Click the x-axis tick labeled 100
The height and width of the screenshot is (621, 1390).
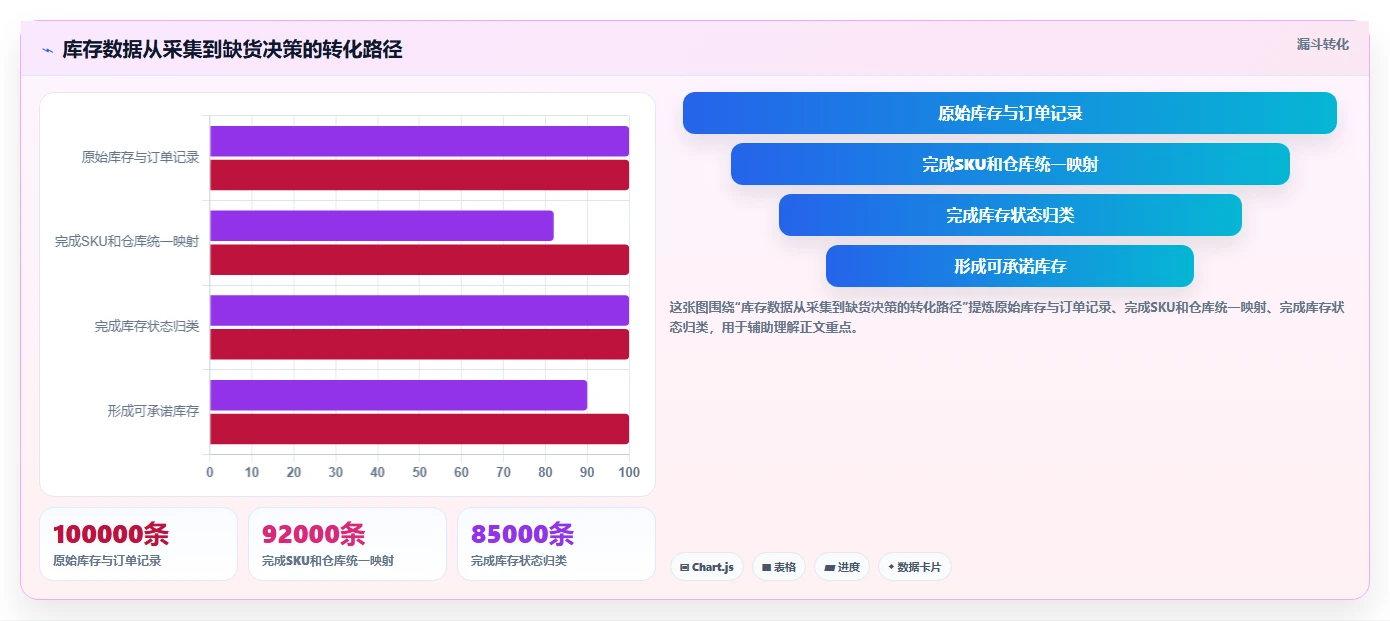[629, 472]
